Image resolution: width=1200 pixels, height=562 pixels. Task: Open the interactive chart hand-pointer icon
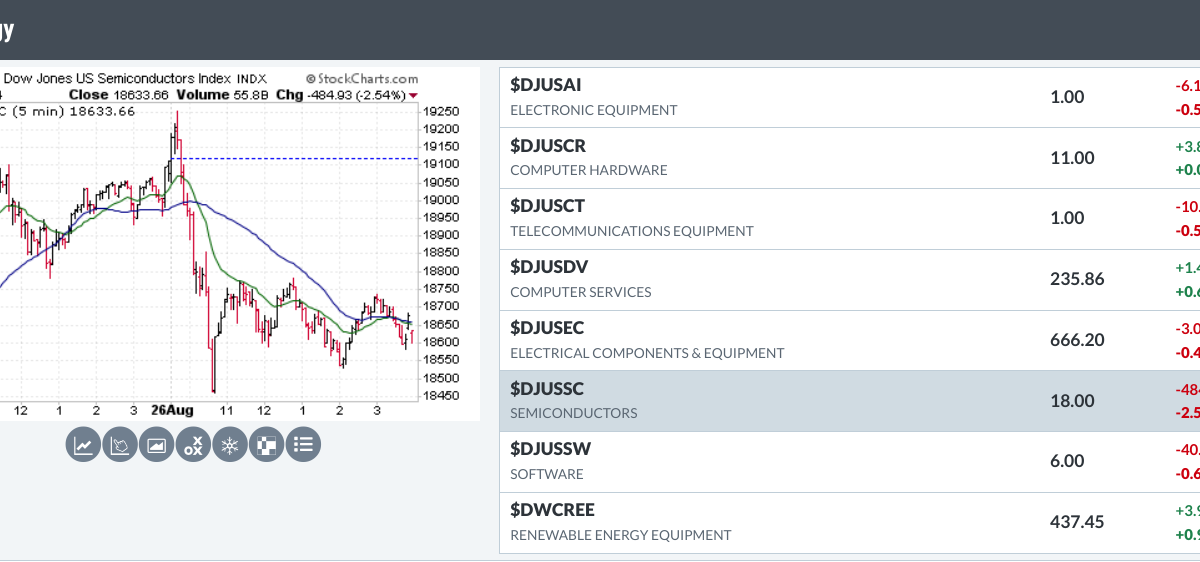point(120,445)
